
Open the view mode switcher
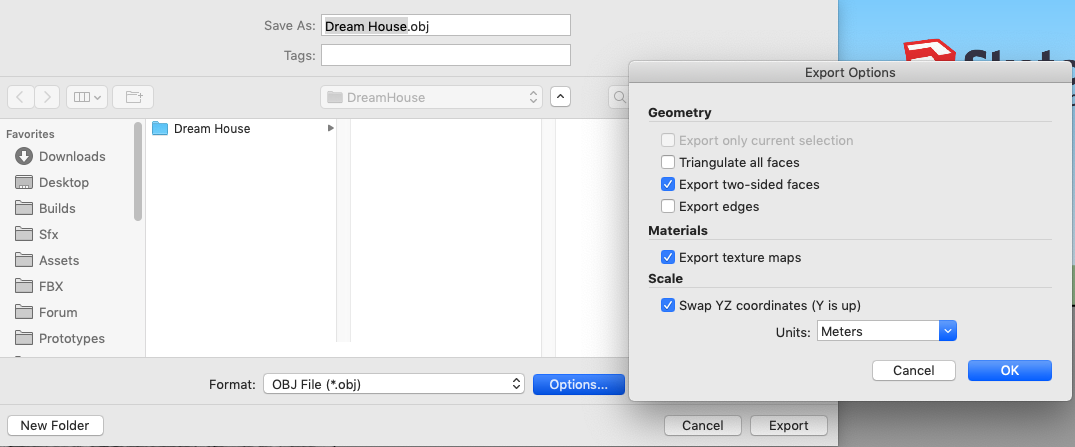point(86,97)
